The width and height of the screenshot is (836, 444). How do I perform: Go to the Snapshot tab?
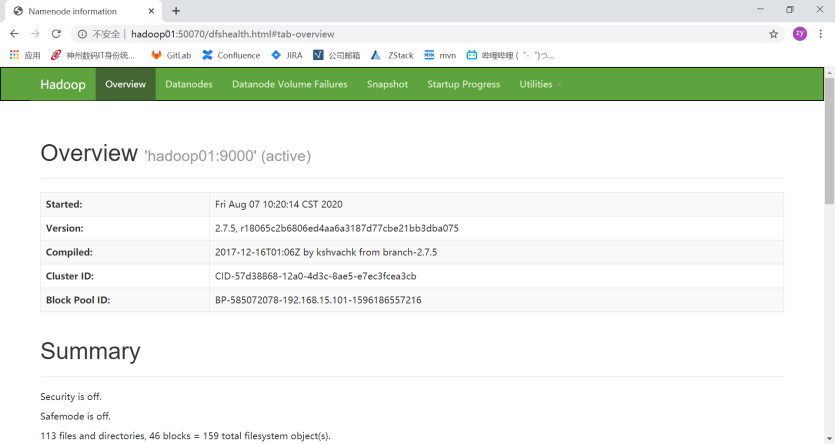[387, 84]
